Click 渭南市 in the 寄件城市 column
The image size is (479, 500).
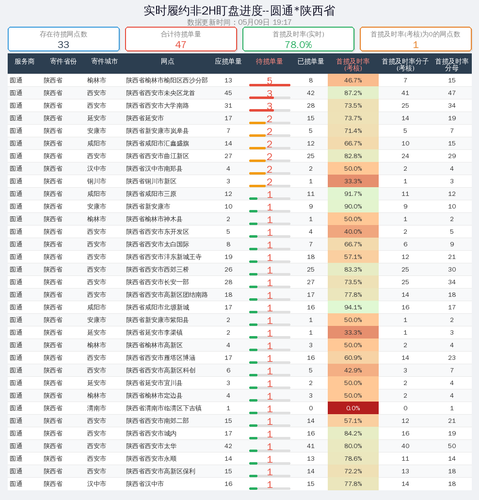(97, 408)
